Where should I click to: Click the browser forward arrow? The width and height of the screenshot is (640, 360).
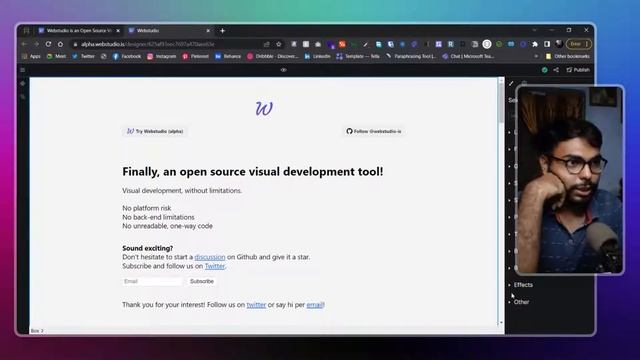(x=36, y=44)
